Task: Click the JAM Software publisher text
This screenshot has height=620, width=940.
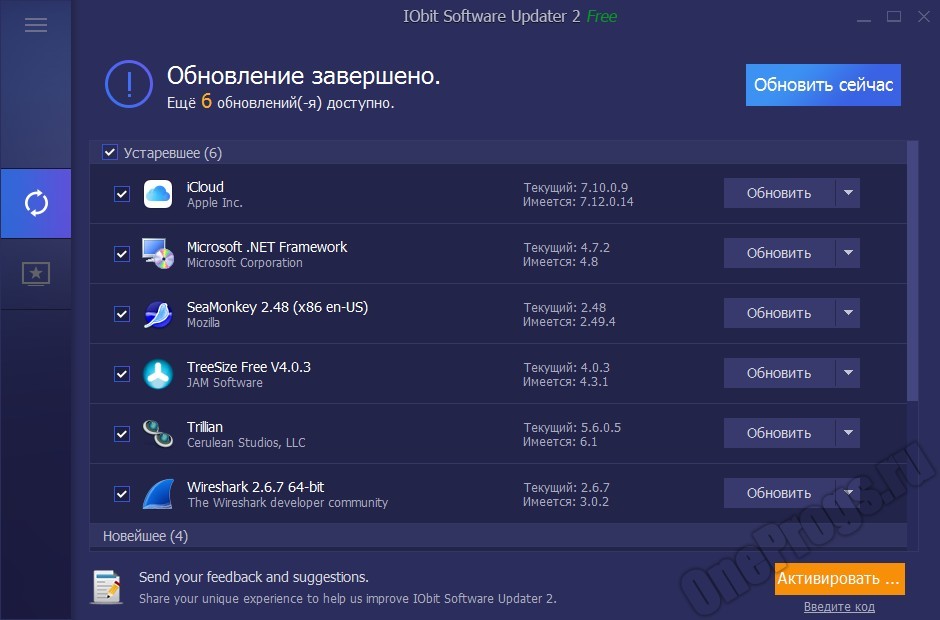Action: (x=224, y=383)
